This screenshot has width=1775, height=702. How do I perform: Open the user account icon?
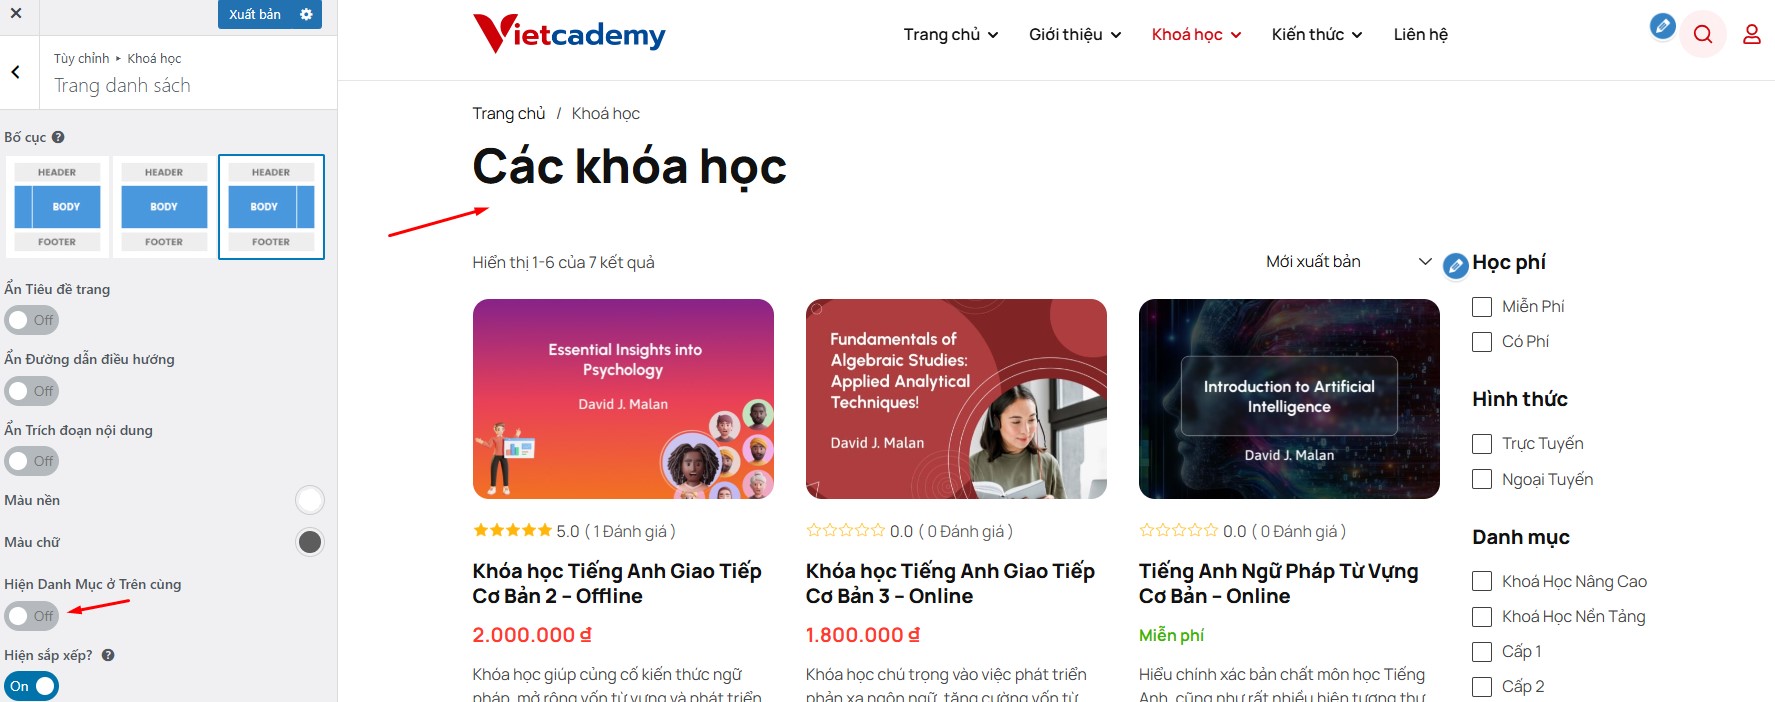pos(1751,35)
